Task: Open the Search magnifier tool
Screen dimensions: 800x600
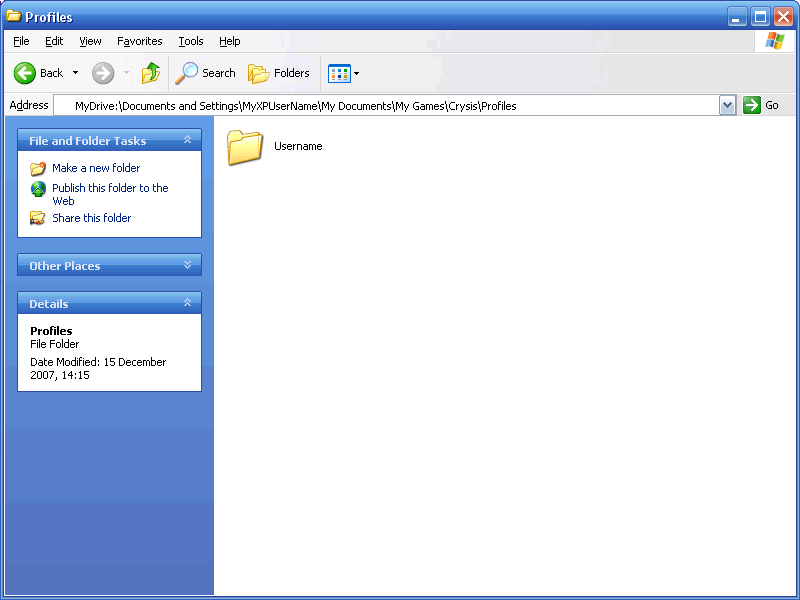Action: click(205, 73)
